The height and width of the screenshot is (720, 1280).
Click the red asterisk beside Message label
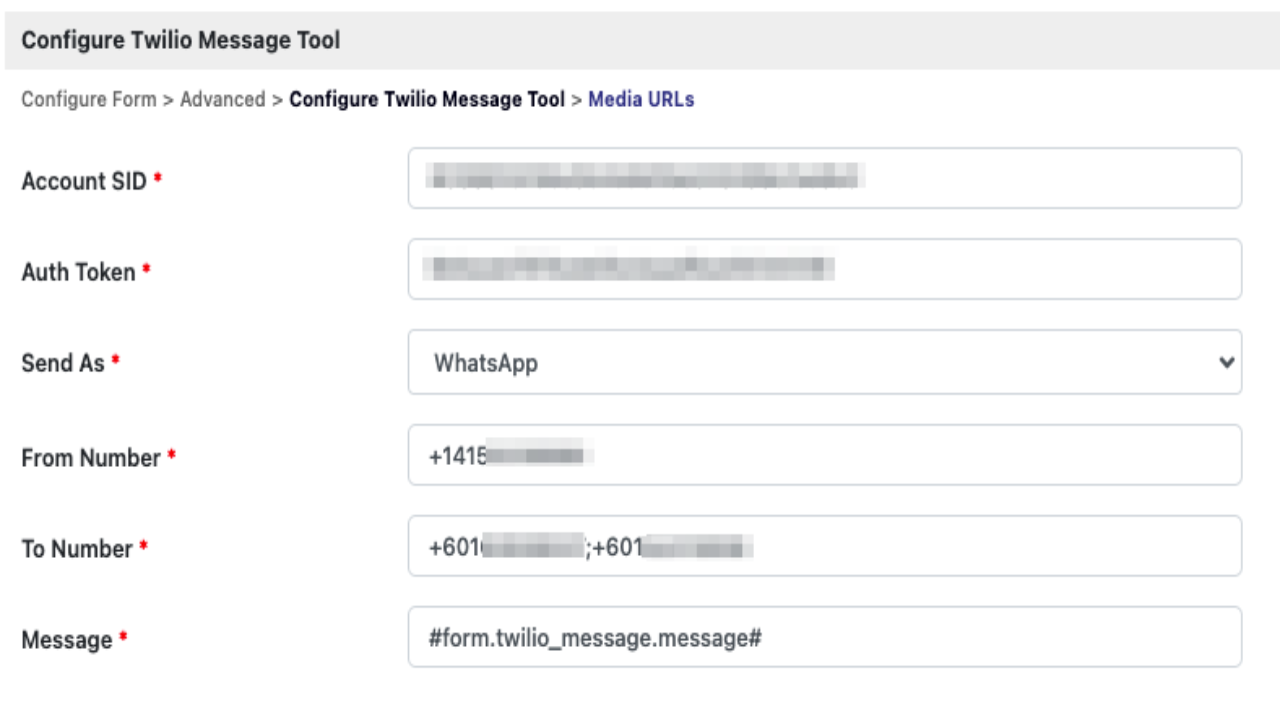pyautogui.click(x=123, y=637)
